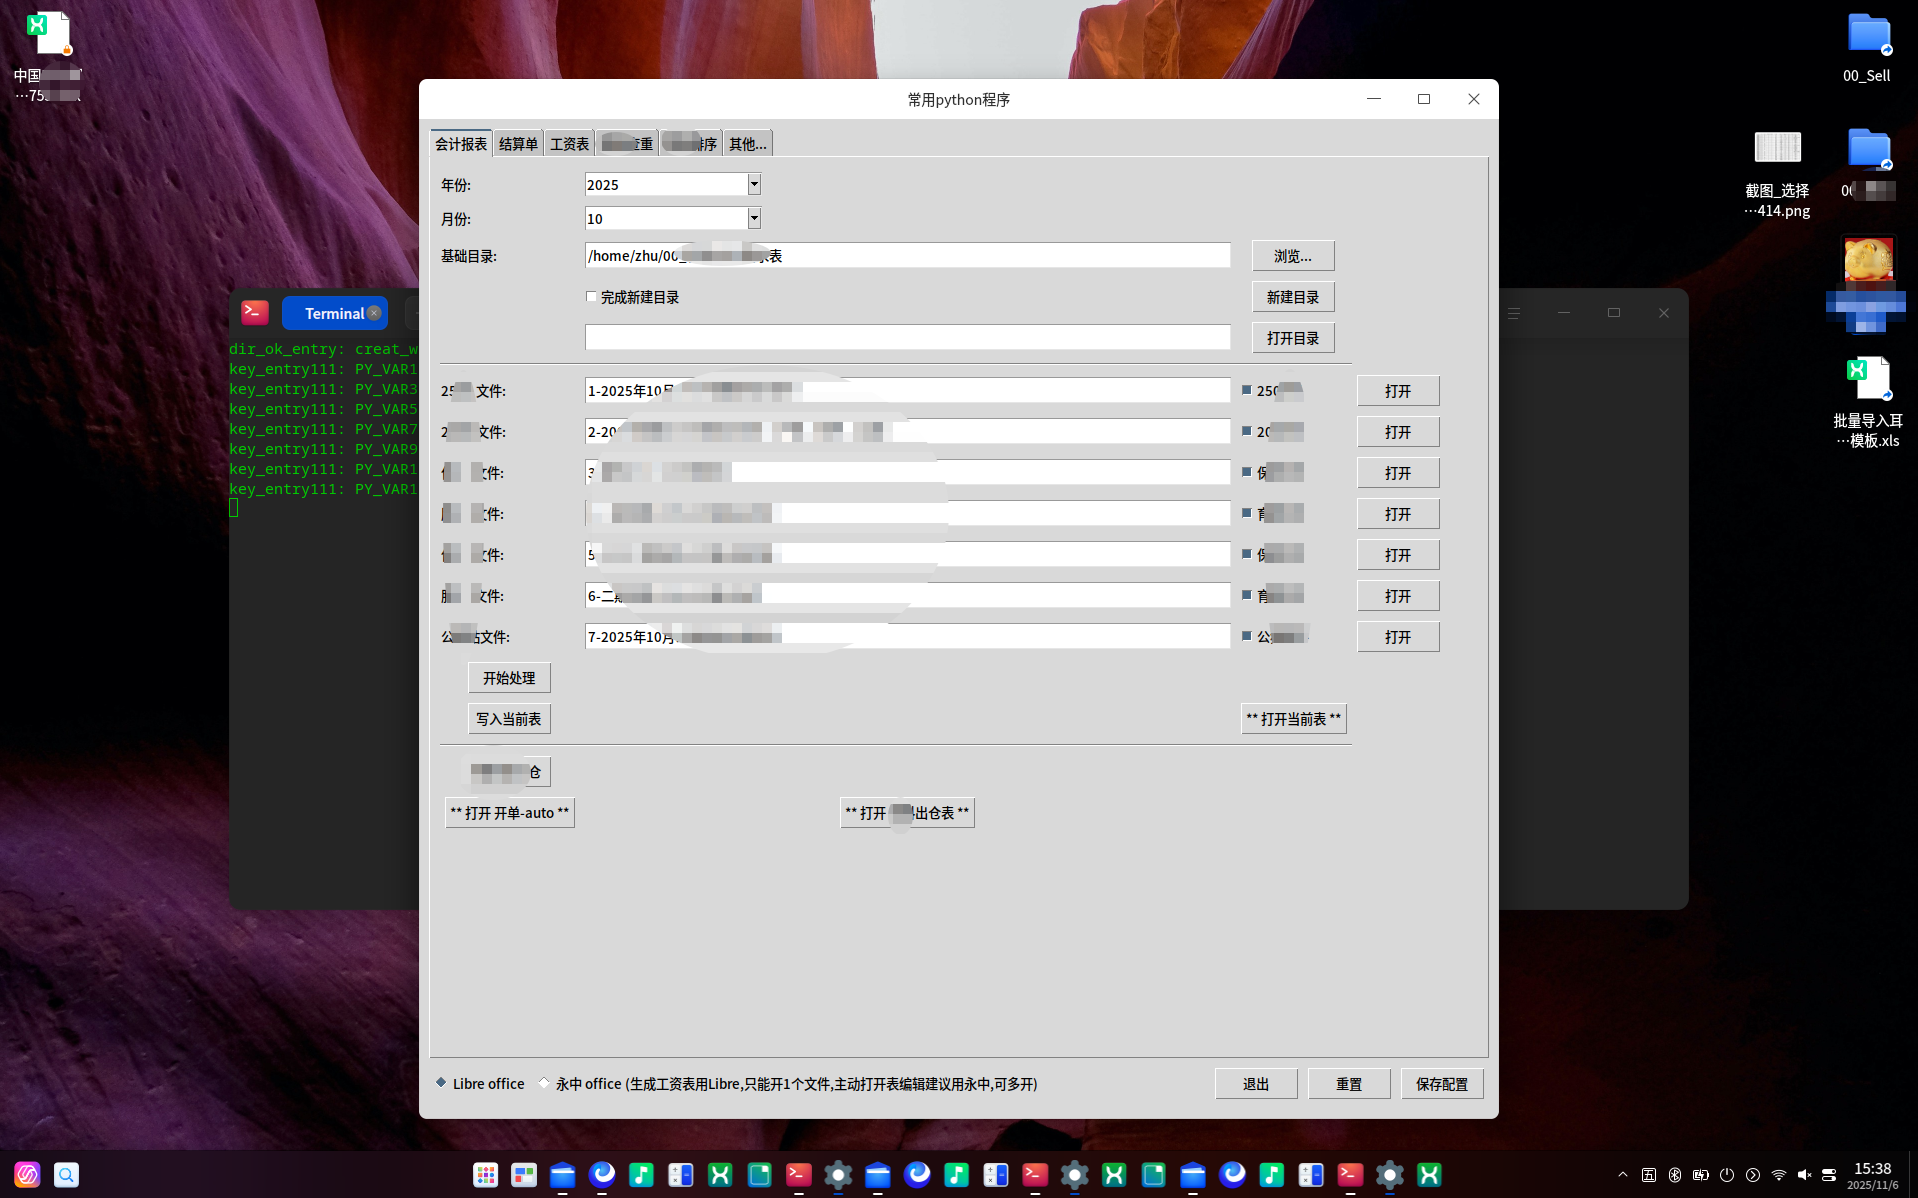The image size is (1918, 1198).
Task: Open the battery charging tray icon
Action: tap(1701, 1175)
